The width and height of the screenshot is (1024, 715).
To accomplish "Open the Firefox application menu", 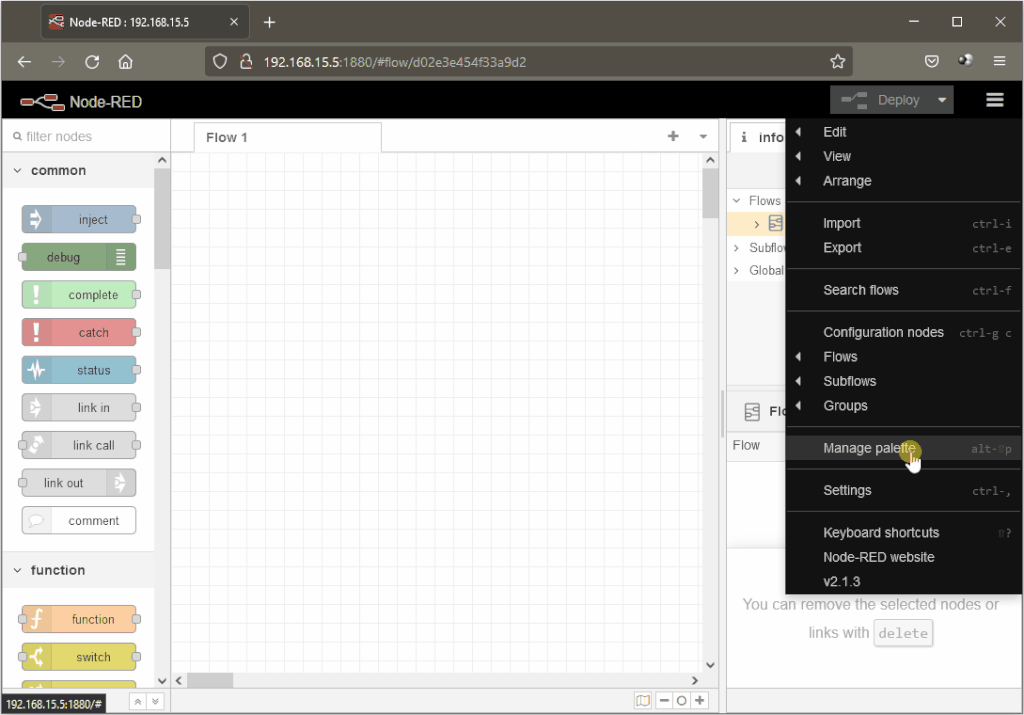I will pyautogui.click(x=999, y=61).
